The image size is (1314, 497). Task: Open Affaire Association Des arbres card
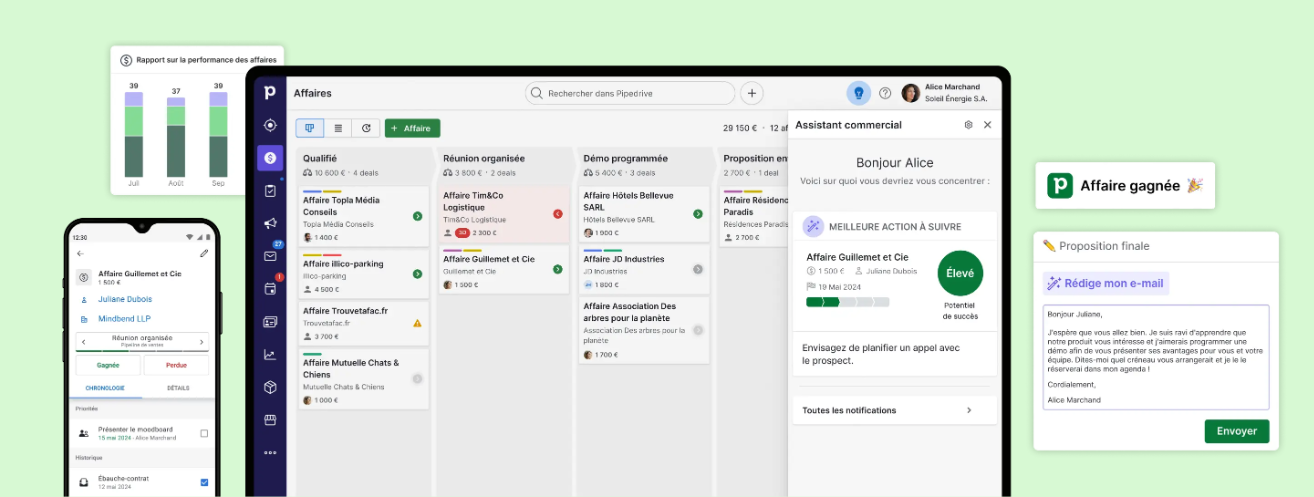[x=644, y=330]
